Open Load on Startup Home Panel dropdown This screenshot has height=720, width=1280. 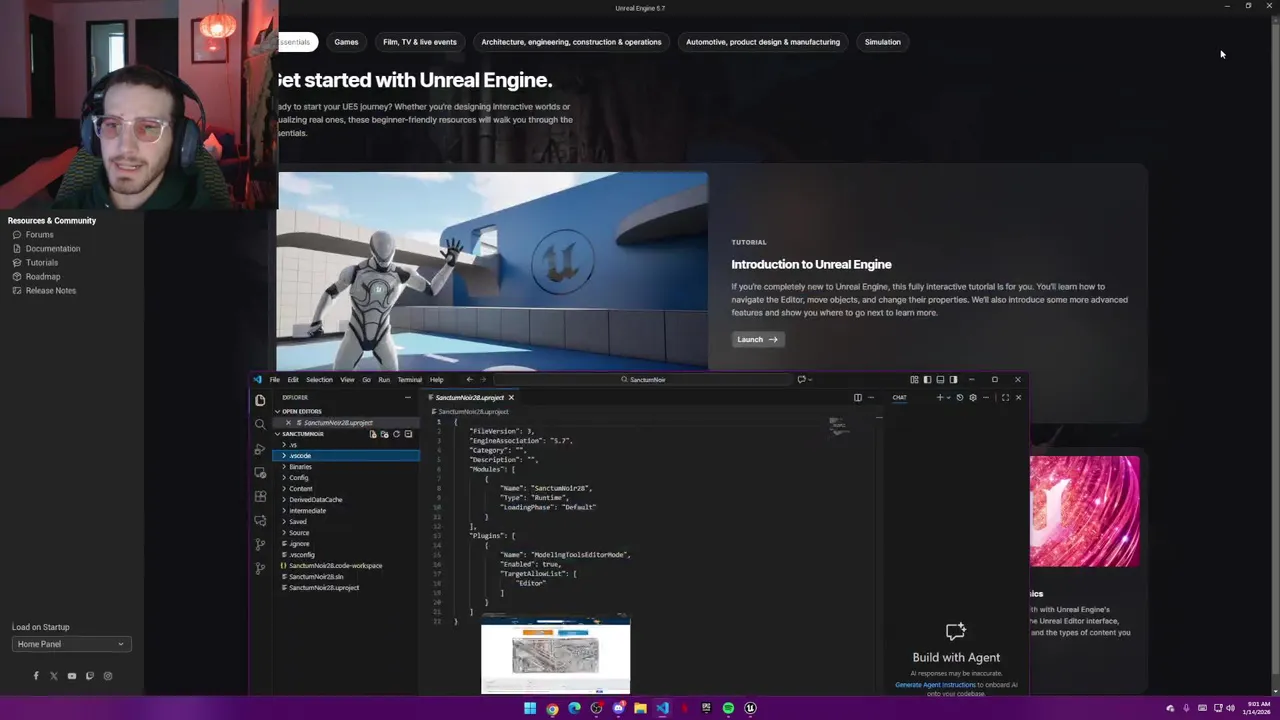(71, 644)
